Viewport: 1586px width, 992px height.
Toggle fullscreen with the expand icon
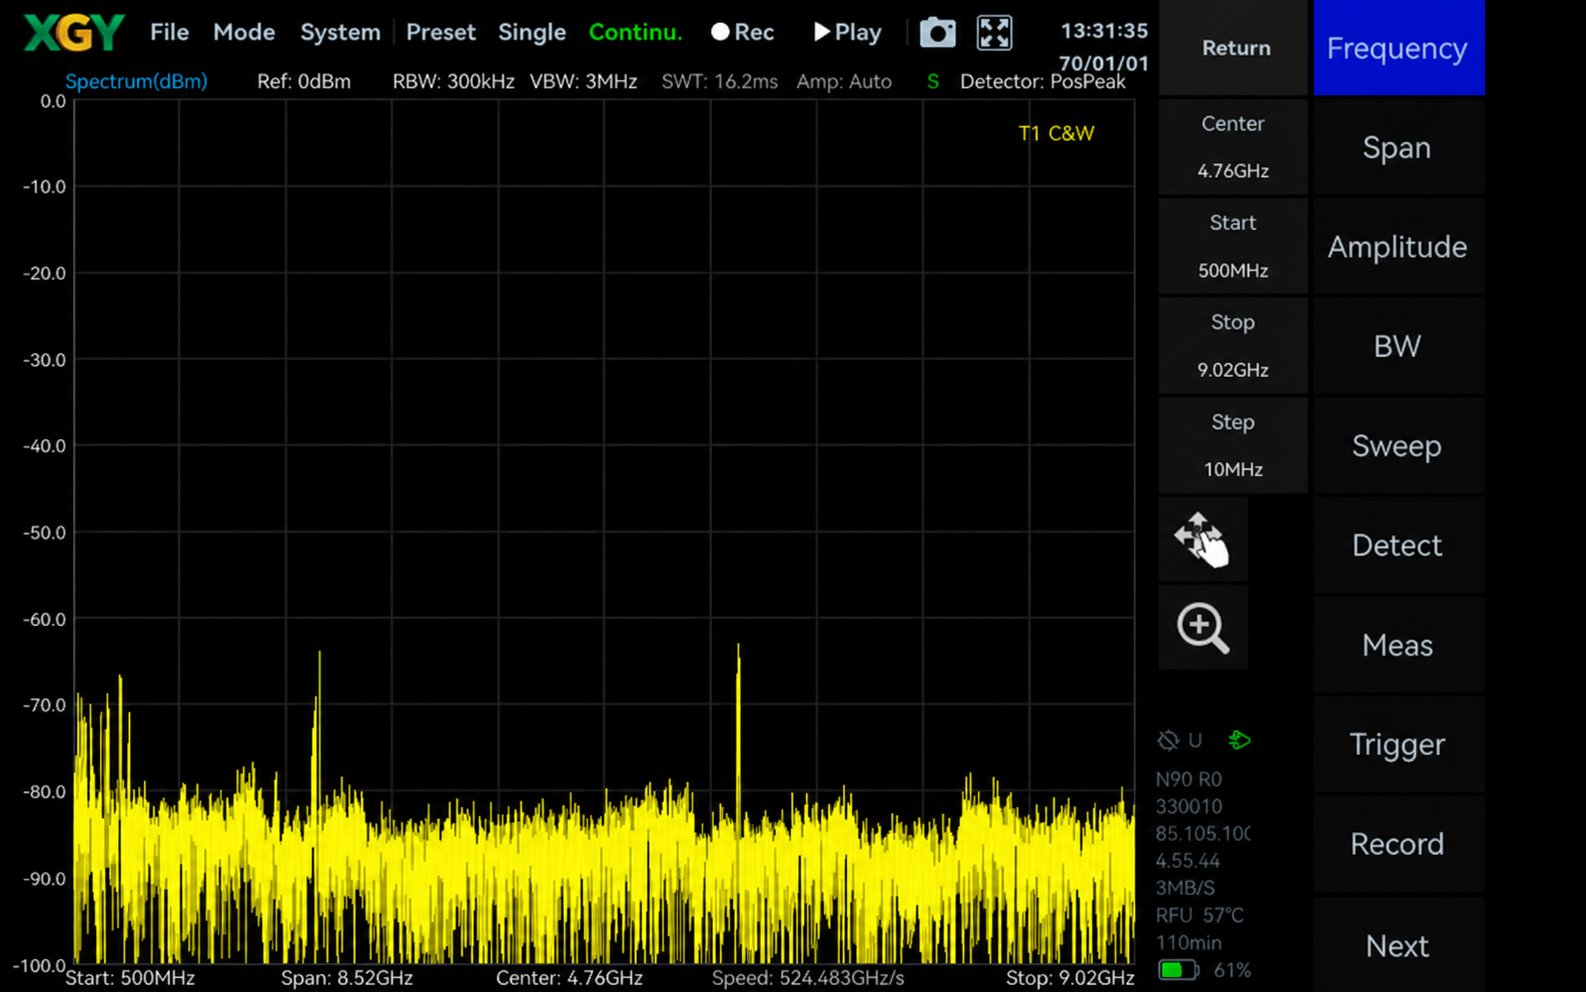[994, 33]
